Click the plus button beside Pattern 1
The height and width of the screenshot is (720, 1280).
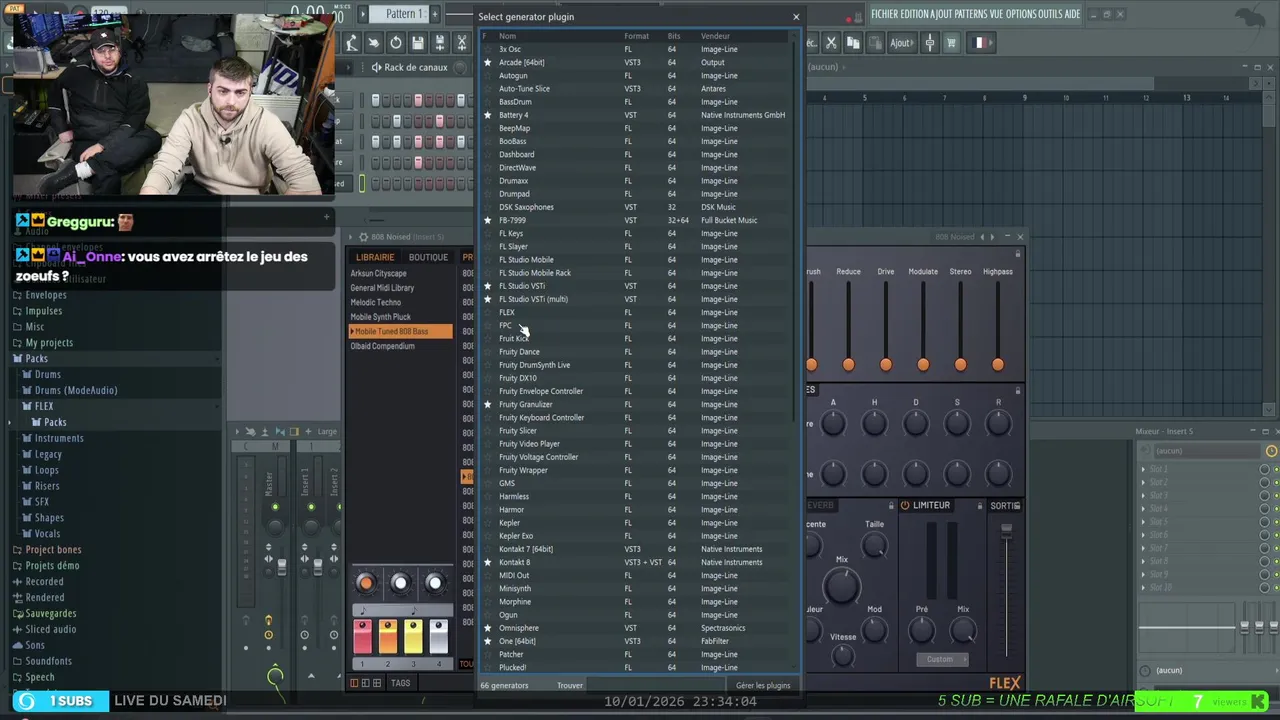[x=435, y=13]
